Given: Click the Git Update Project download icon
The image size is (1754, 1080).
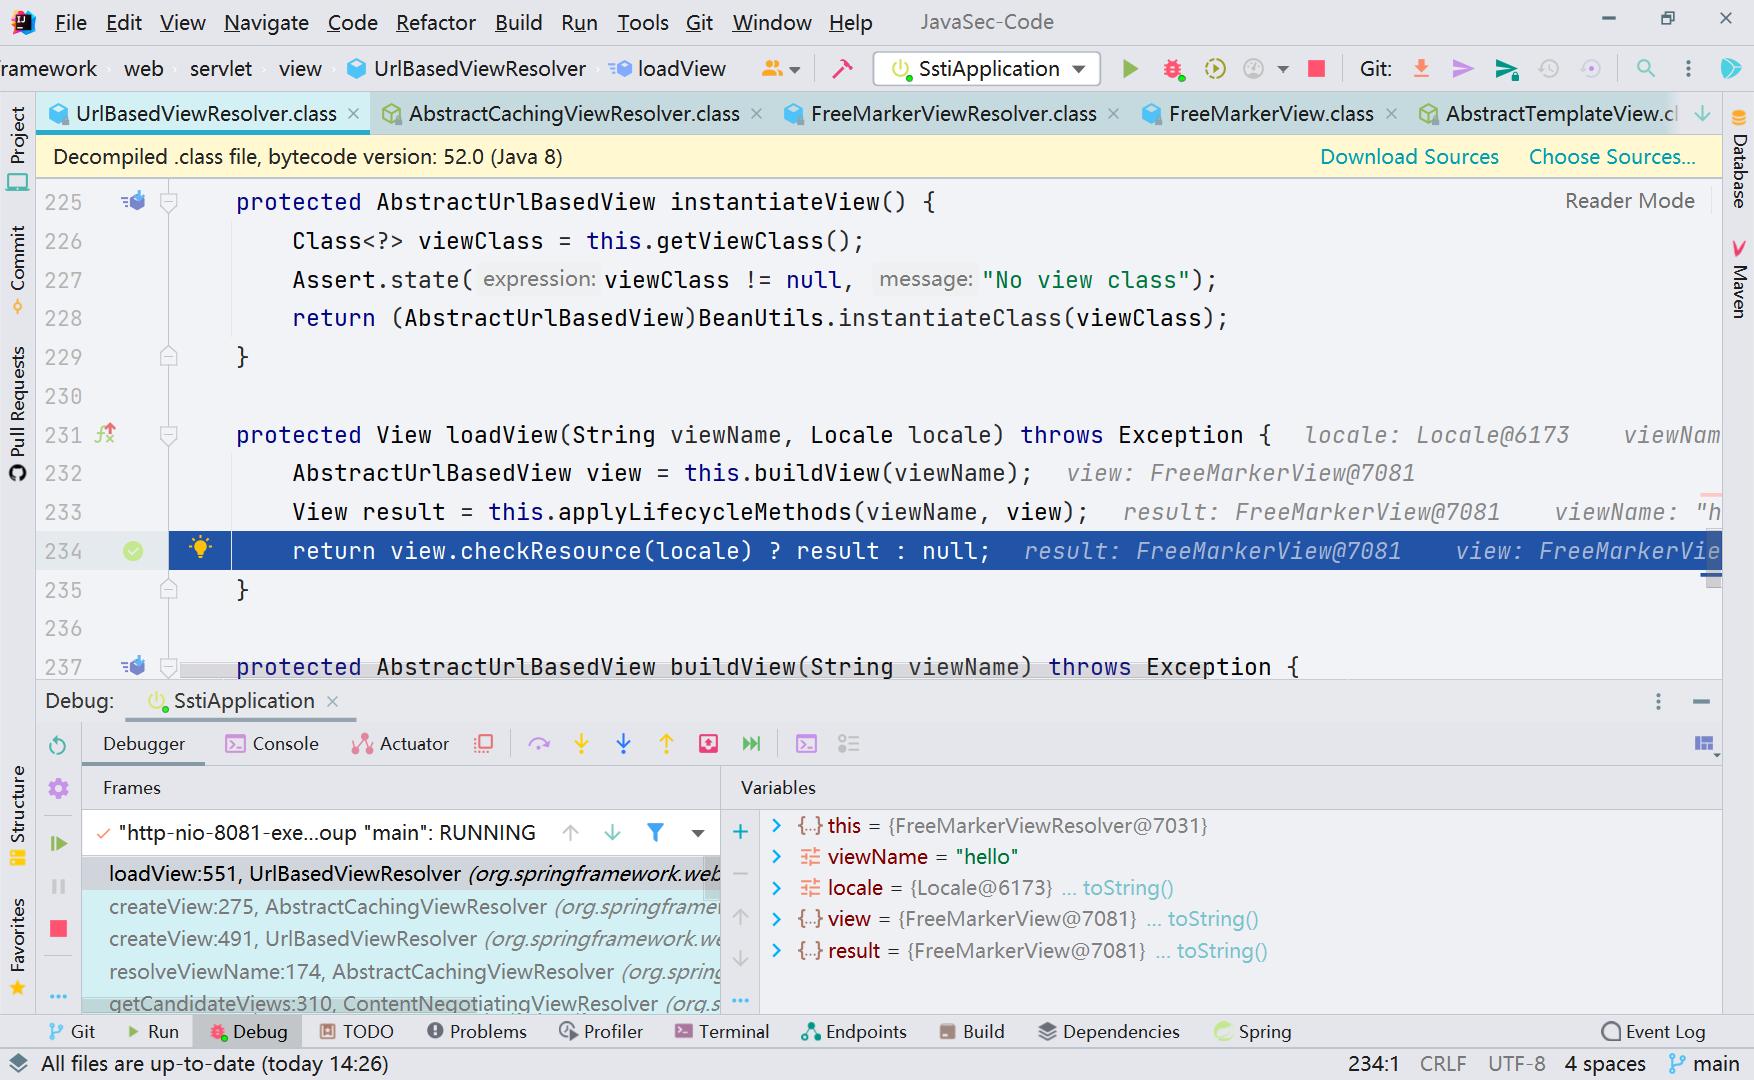Looking at the screenshot, I should click(x=1421, y=68).
